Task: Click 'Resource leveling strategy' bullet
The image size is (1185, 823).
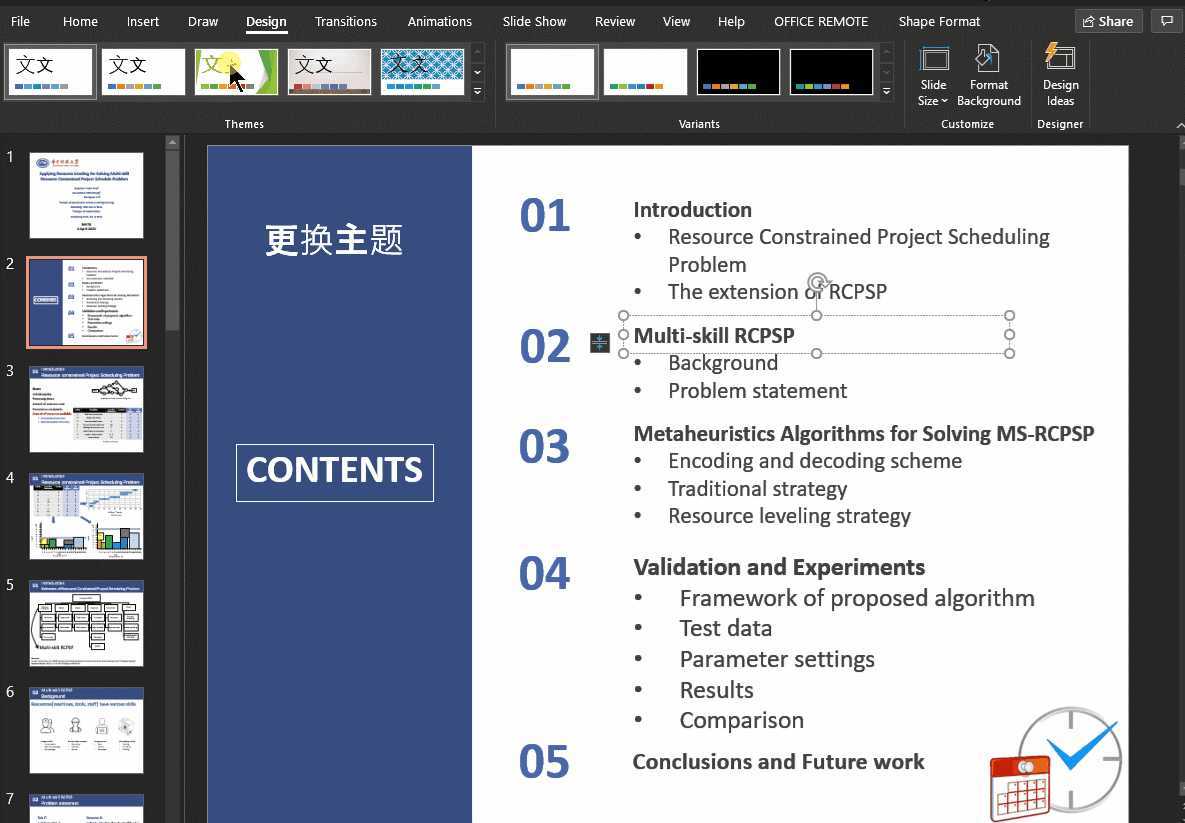Action: click(x=789, y=515)
